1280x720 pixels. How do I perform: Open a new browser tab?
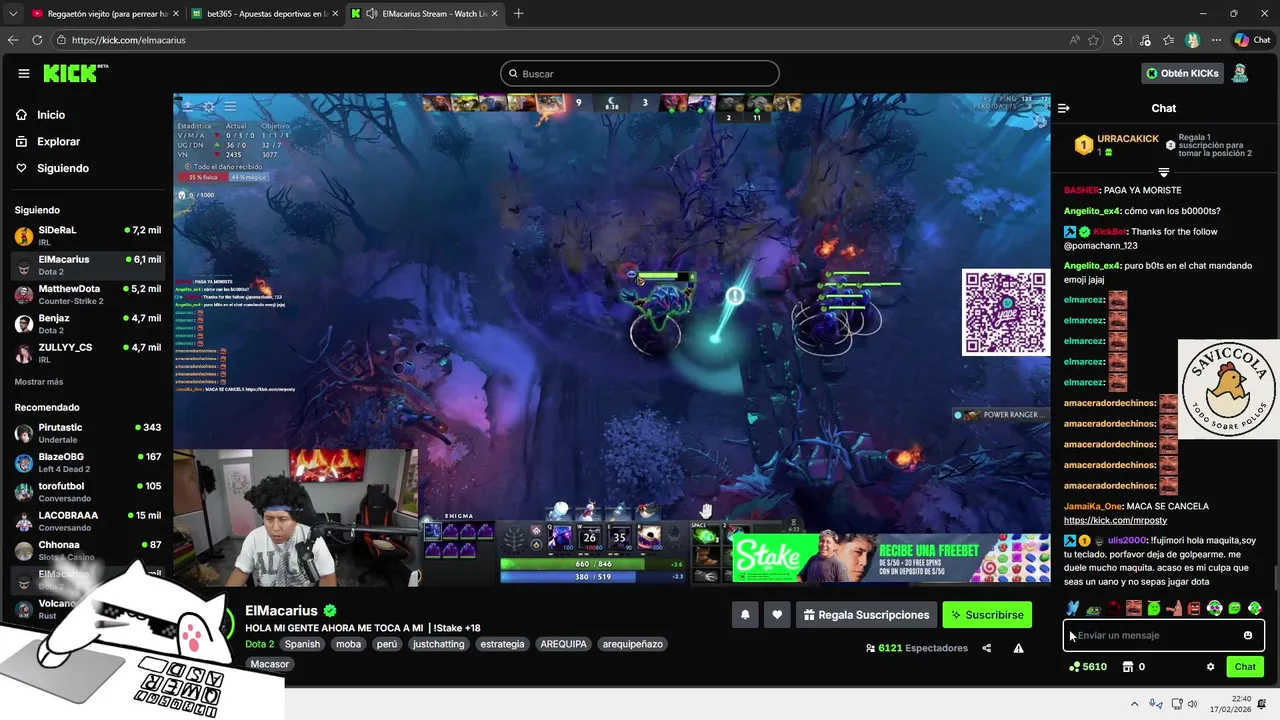pyautogui.click(x=518, y=13)
